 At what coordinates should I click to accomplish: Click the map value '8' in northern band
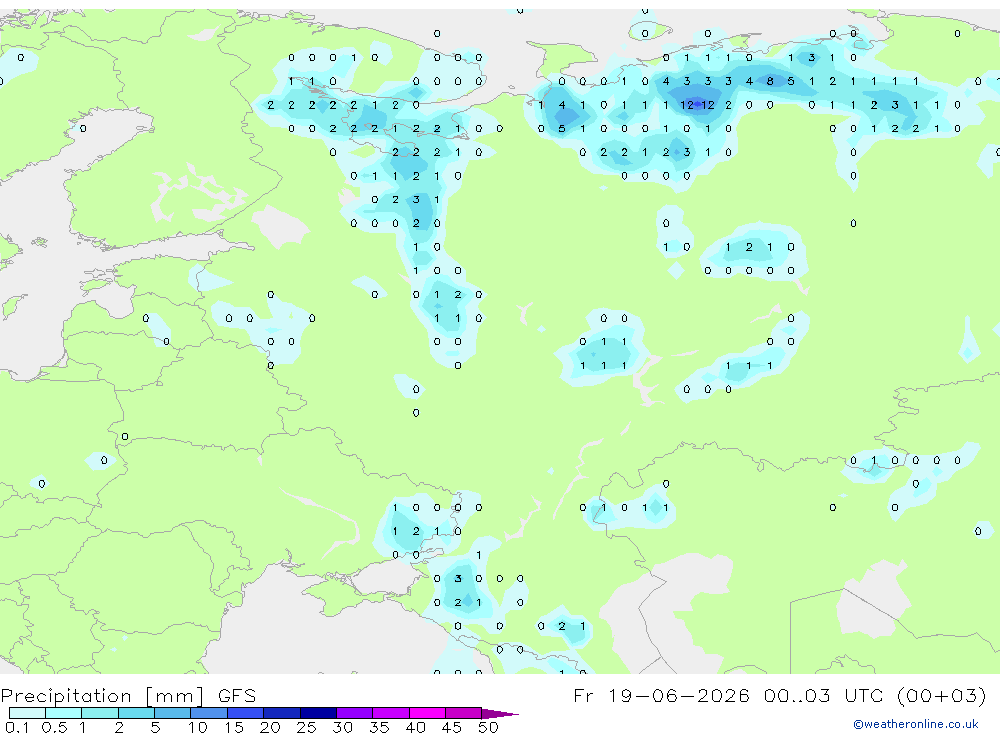[770, 81]
